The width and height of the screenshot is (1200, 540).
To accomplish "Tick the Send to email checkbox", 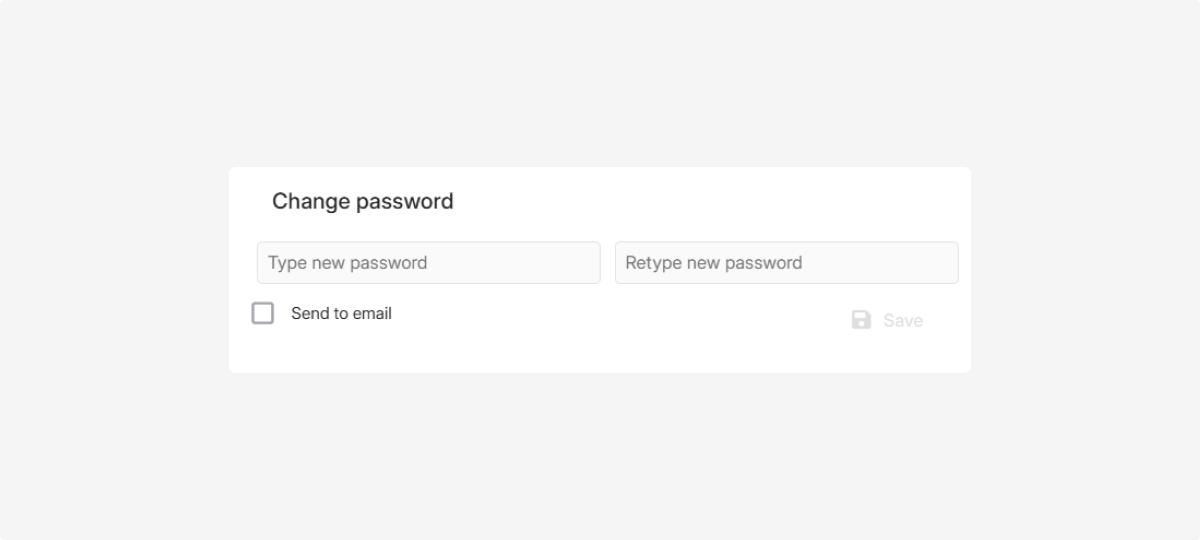I will (263, 313).
